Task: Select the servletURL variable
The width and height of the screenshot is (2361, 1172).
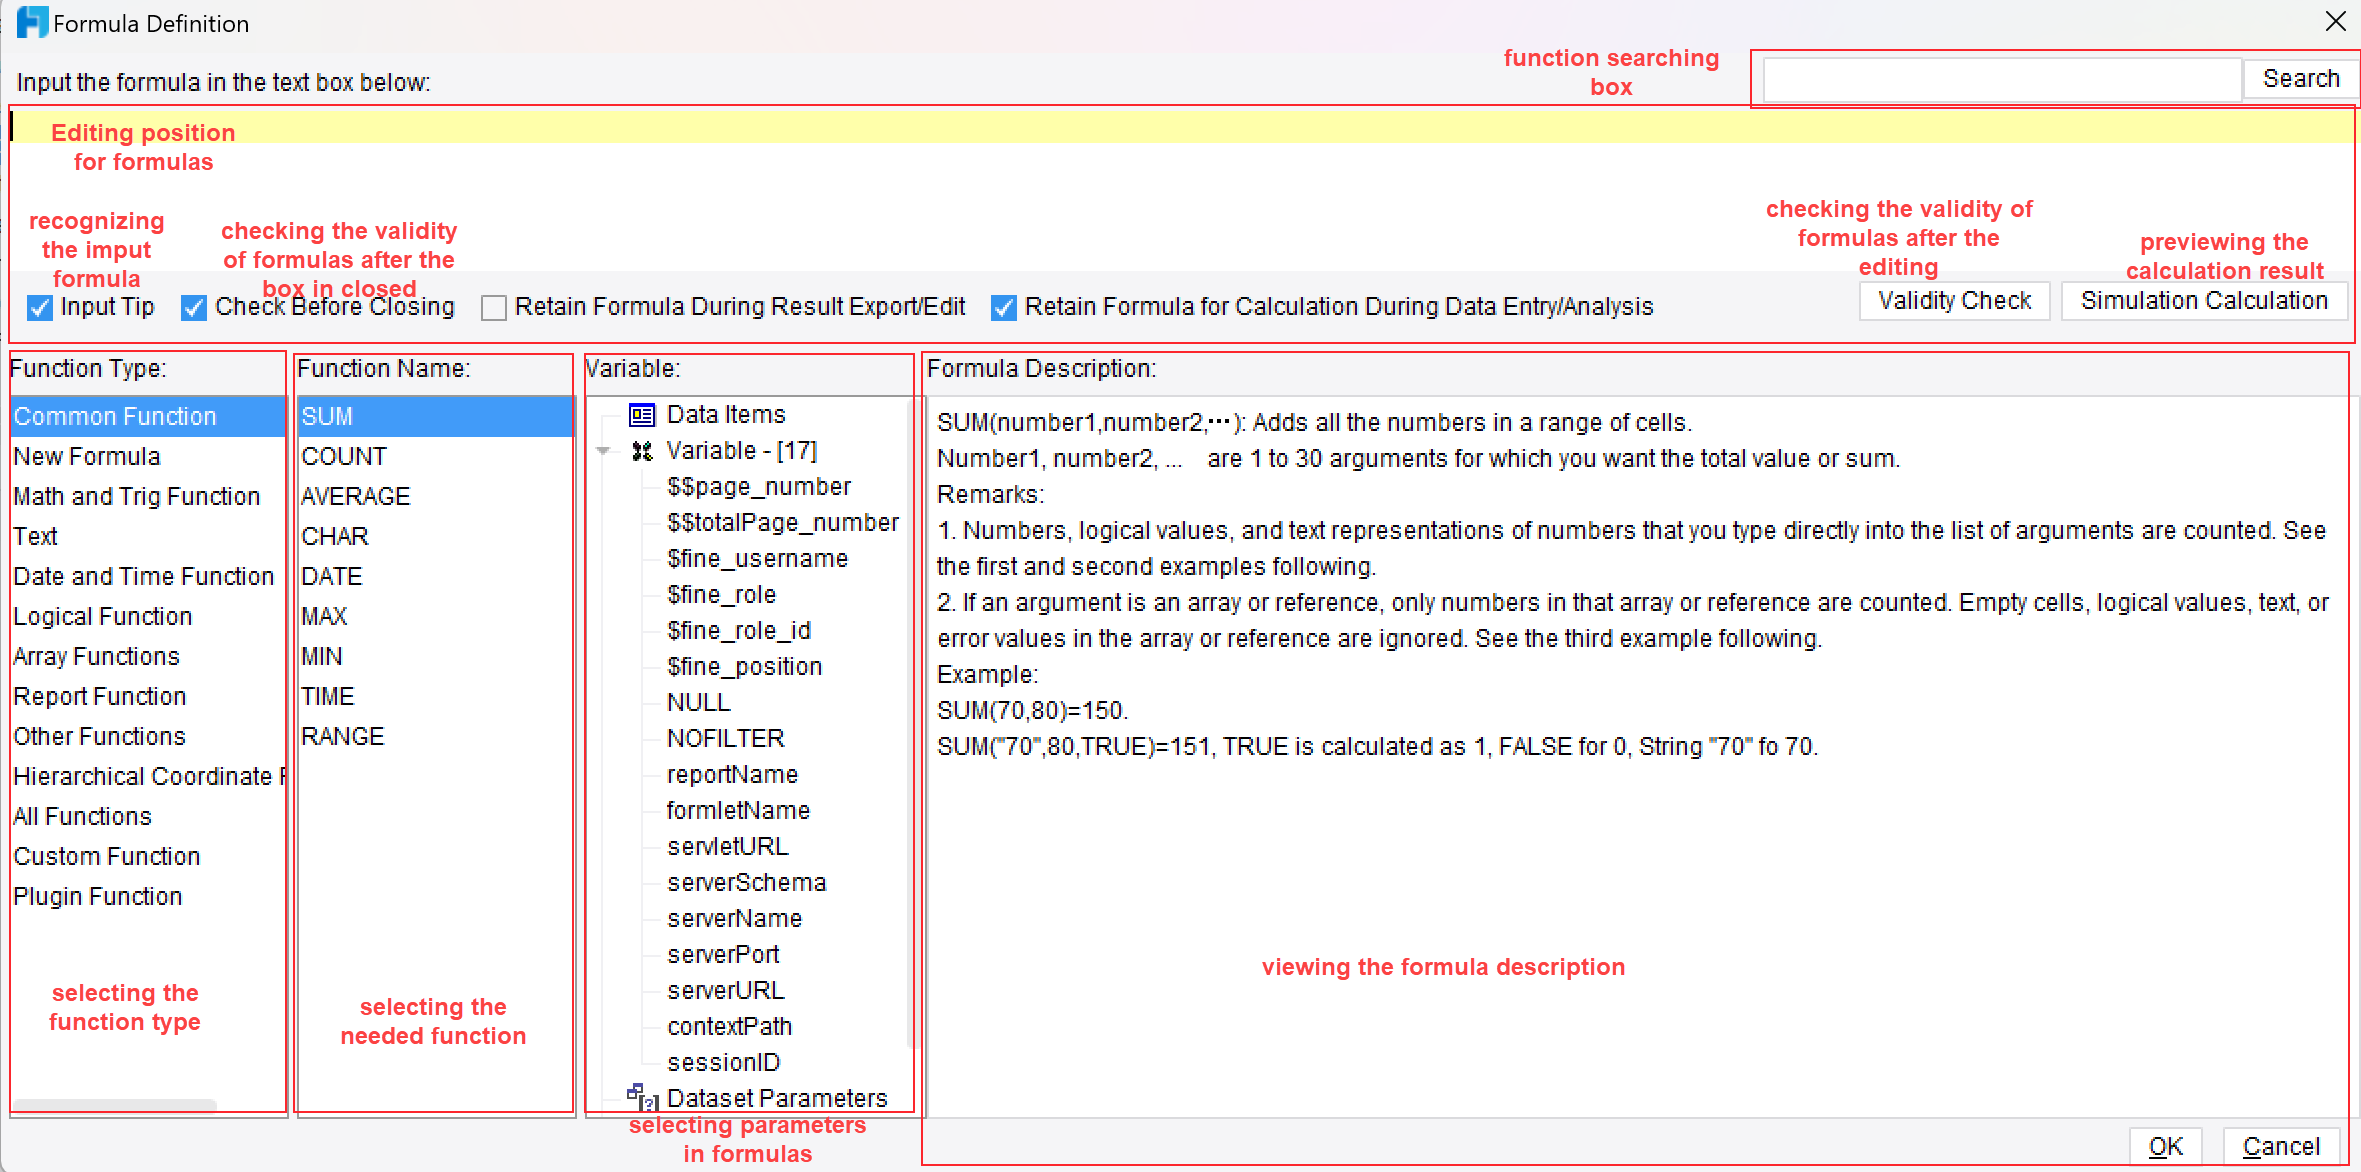Action: (x=727, y=847)
